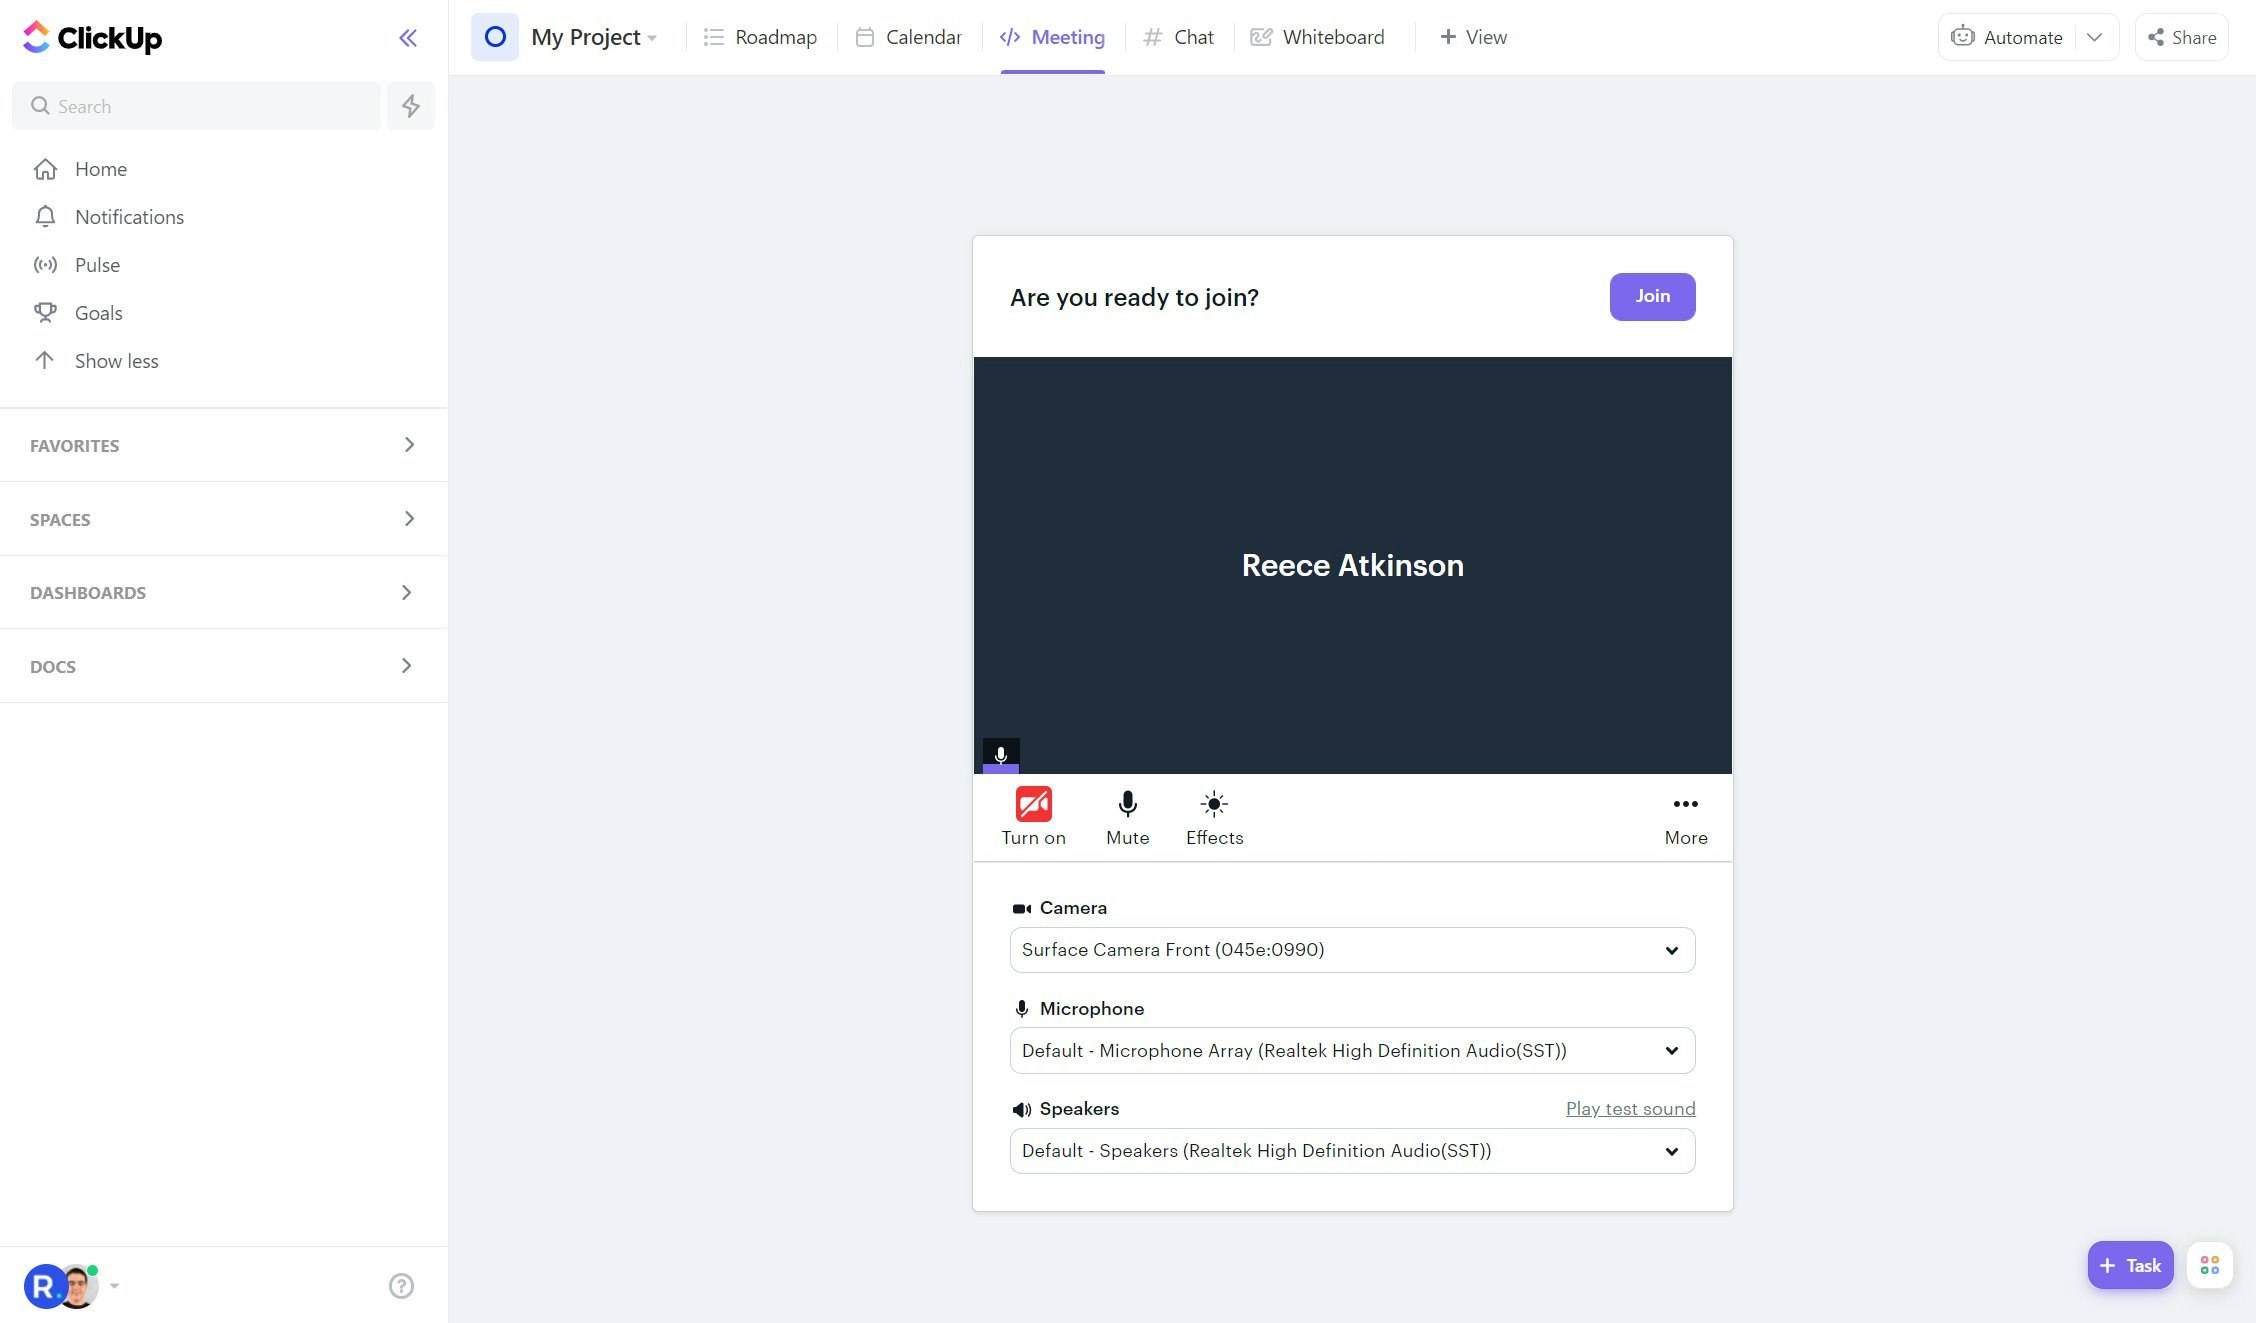Image resolution: width=2256 pixels, height=1323 pixels.
Task: Click the Automate button
Action: click(2006, 37)
